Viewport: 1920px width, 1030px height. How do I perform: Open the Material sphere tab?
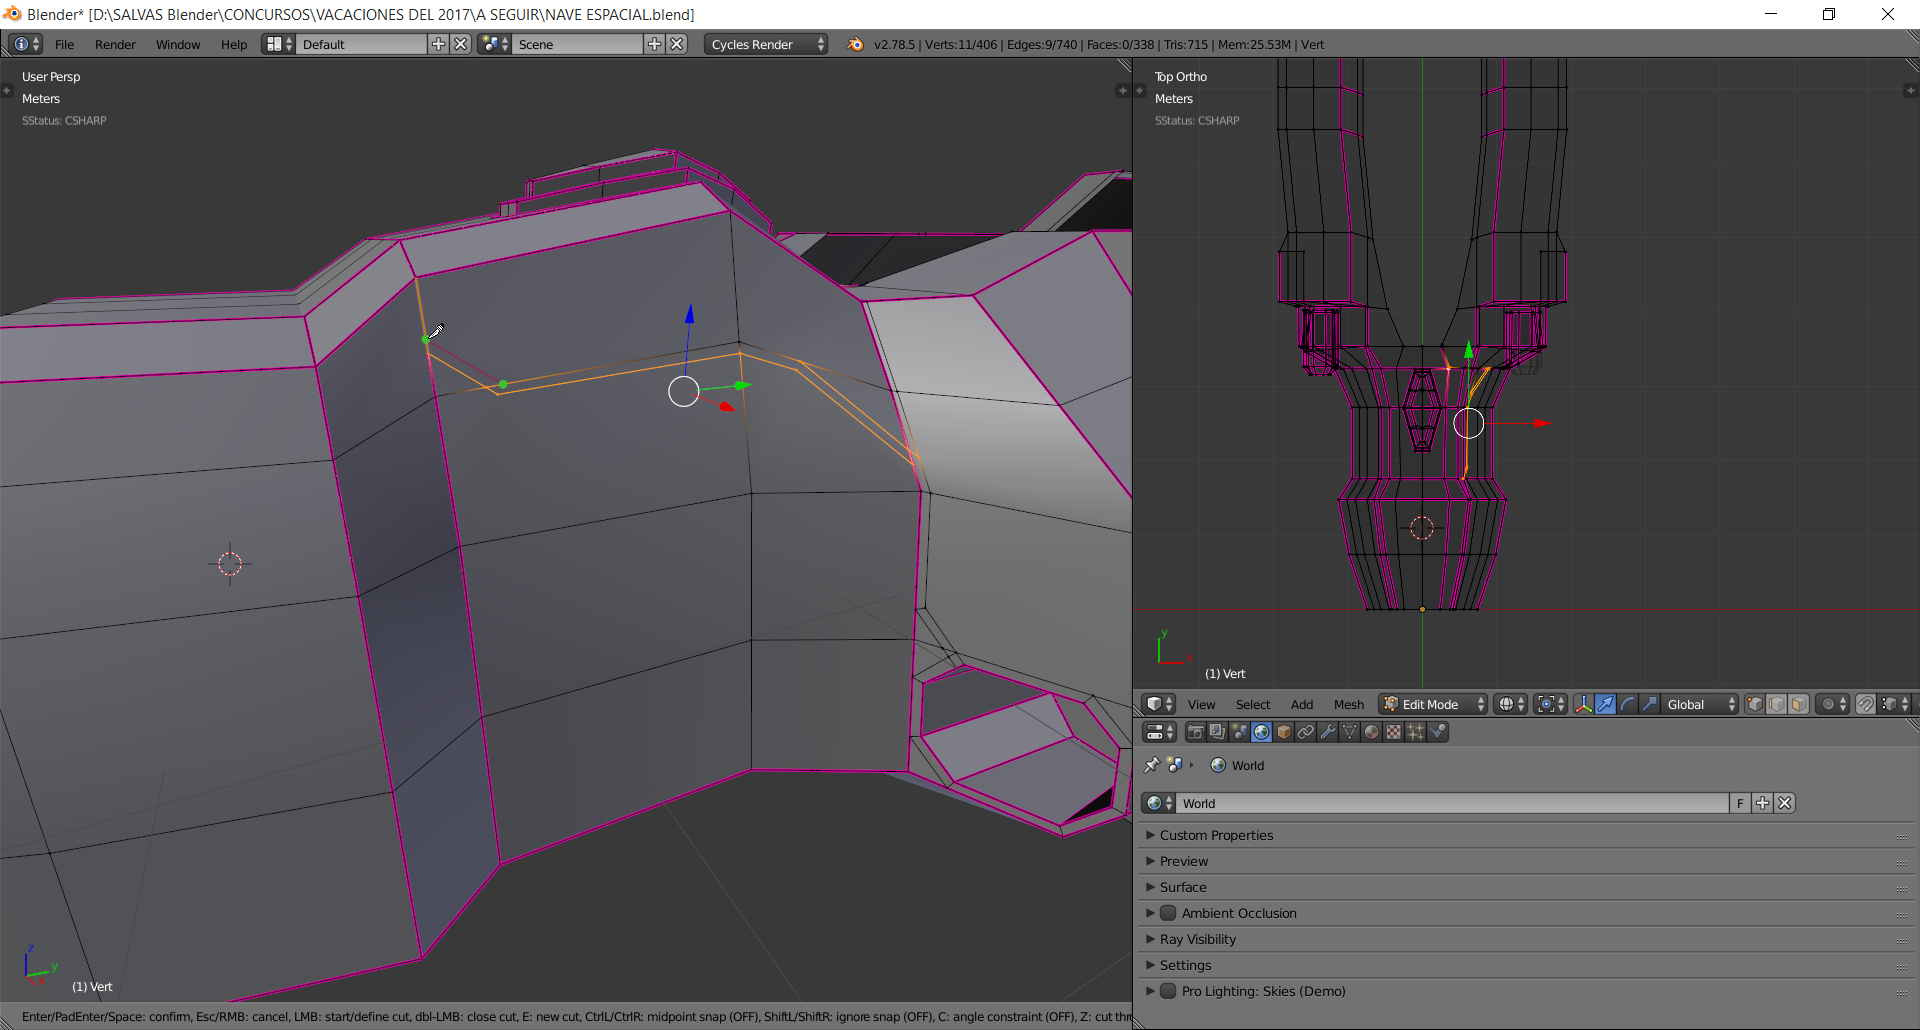1372,732
